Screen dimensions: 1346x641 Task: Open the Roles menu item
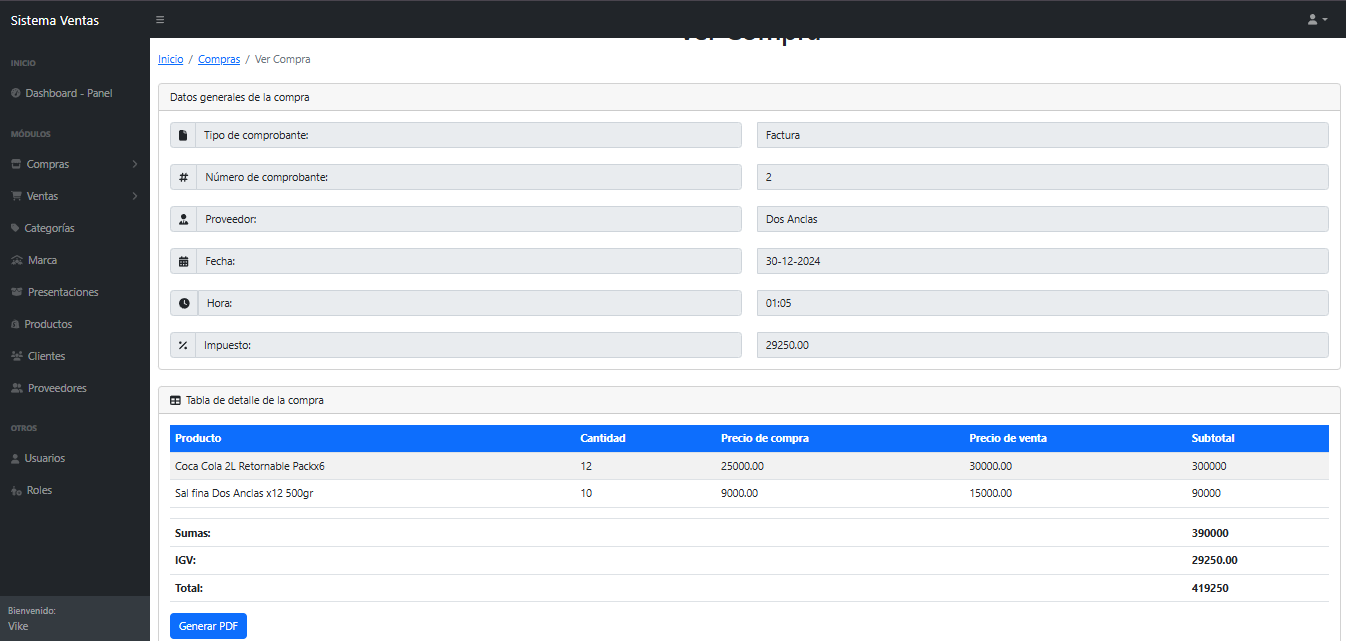39,490
